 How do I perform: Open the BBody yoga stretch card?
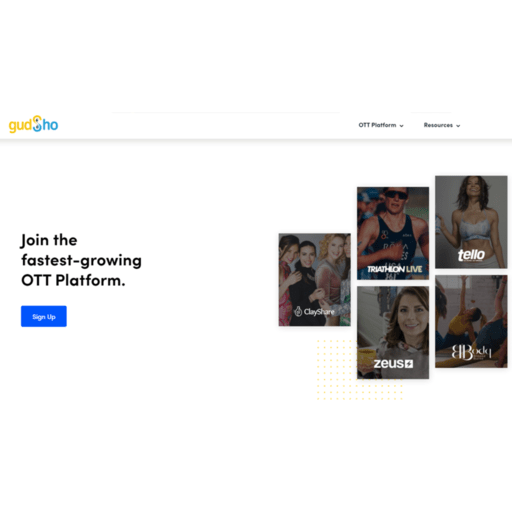coord(471,321)
